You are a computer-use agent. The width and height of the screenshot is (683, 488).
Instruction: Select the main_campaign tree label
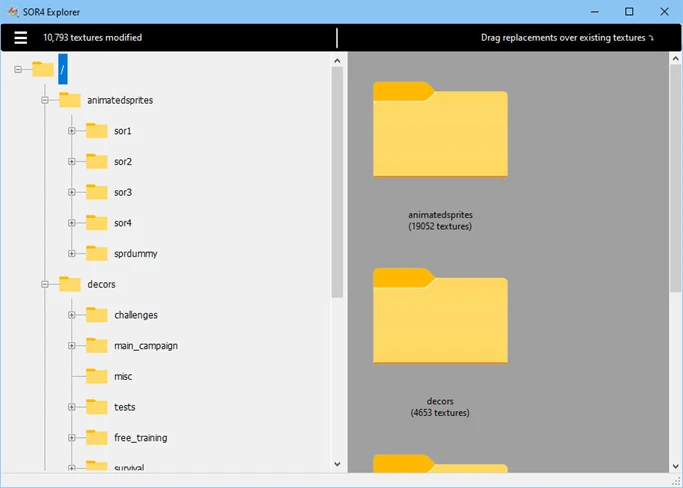pyautogui.click(x=146, y=346)
